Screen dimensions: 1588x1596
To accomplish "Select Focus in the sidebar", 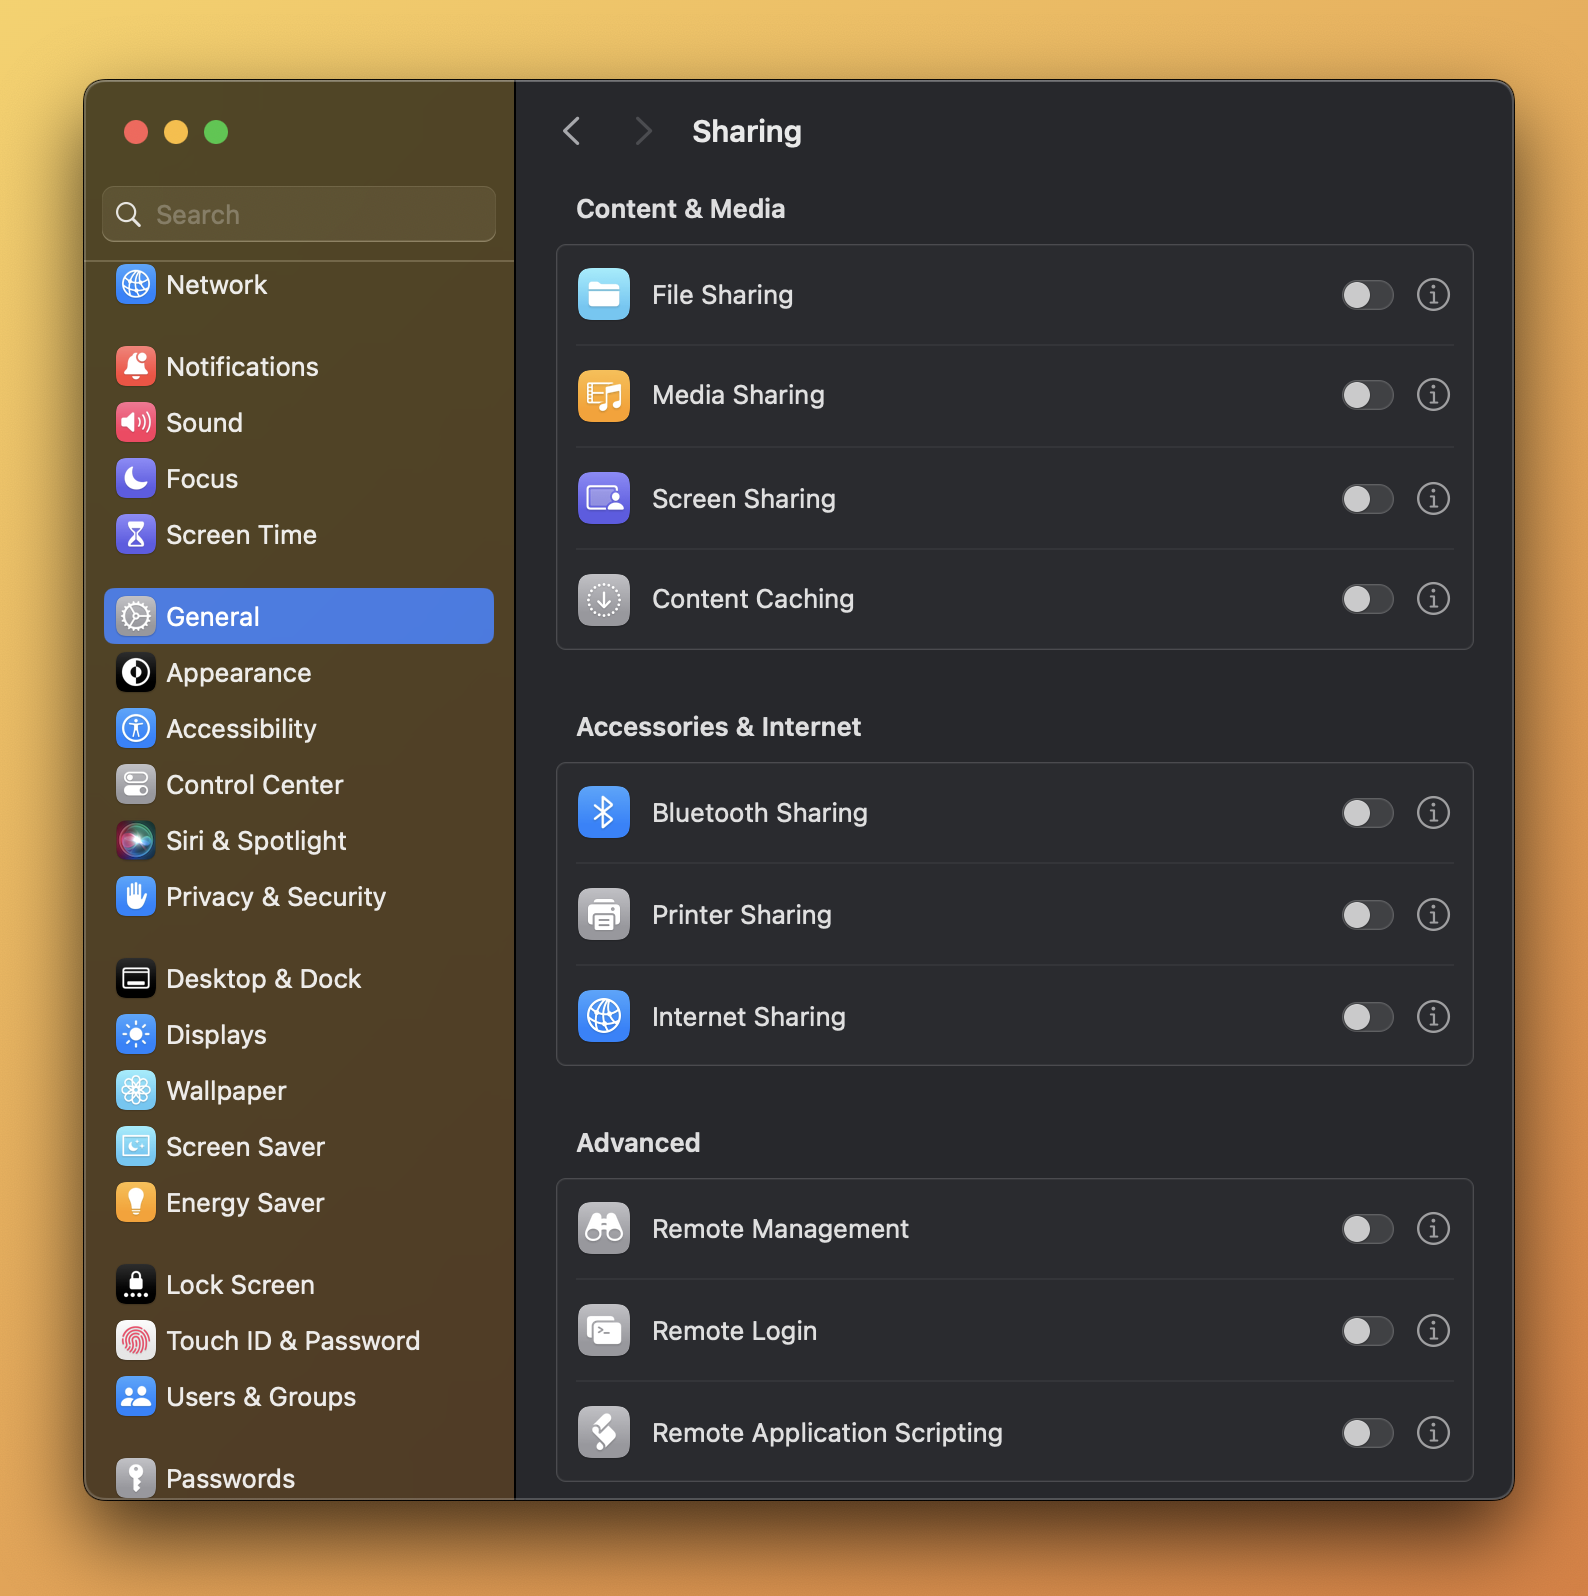I will [299, 479].
